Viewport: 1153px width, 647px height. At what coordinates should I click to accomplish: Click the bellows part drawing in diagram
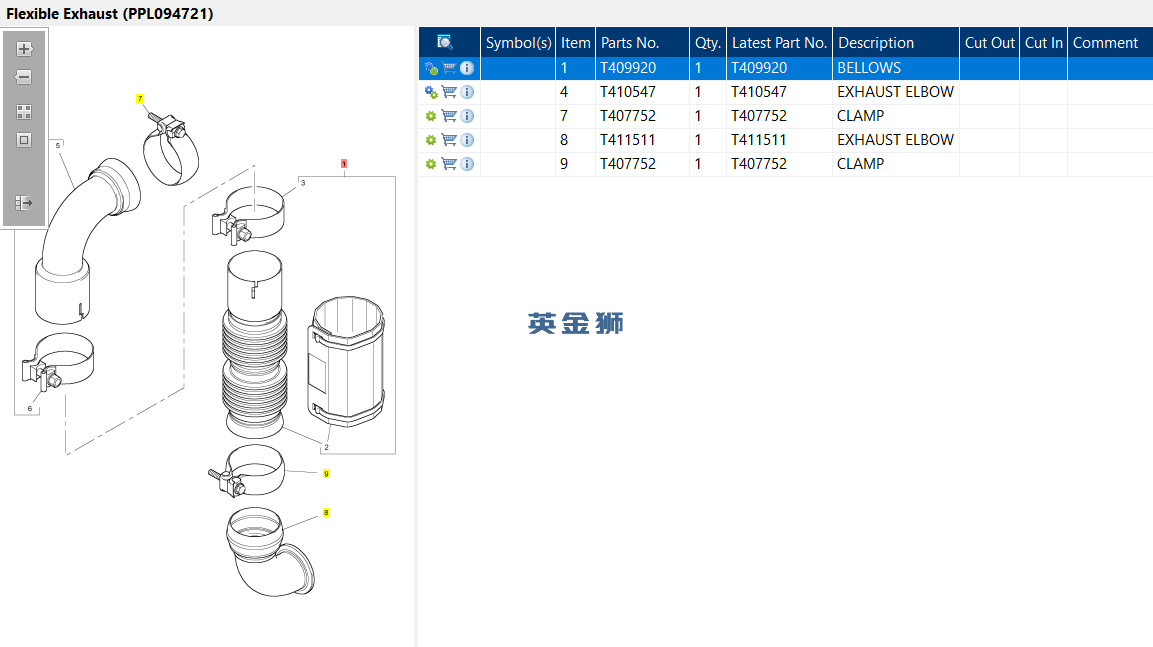tap(254, 346)
